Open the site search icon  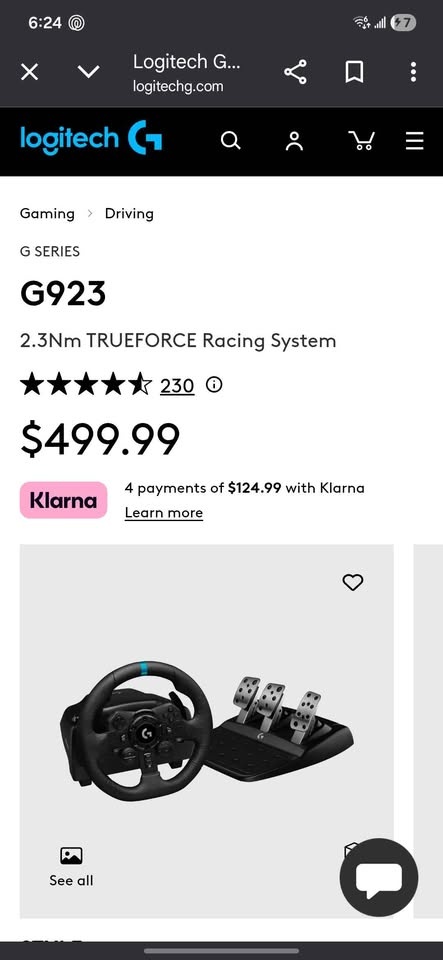pos(230,141)
